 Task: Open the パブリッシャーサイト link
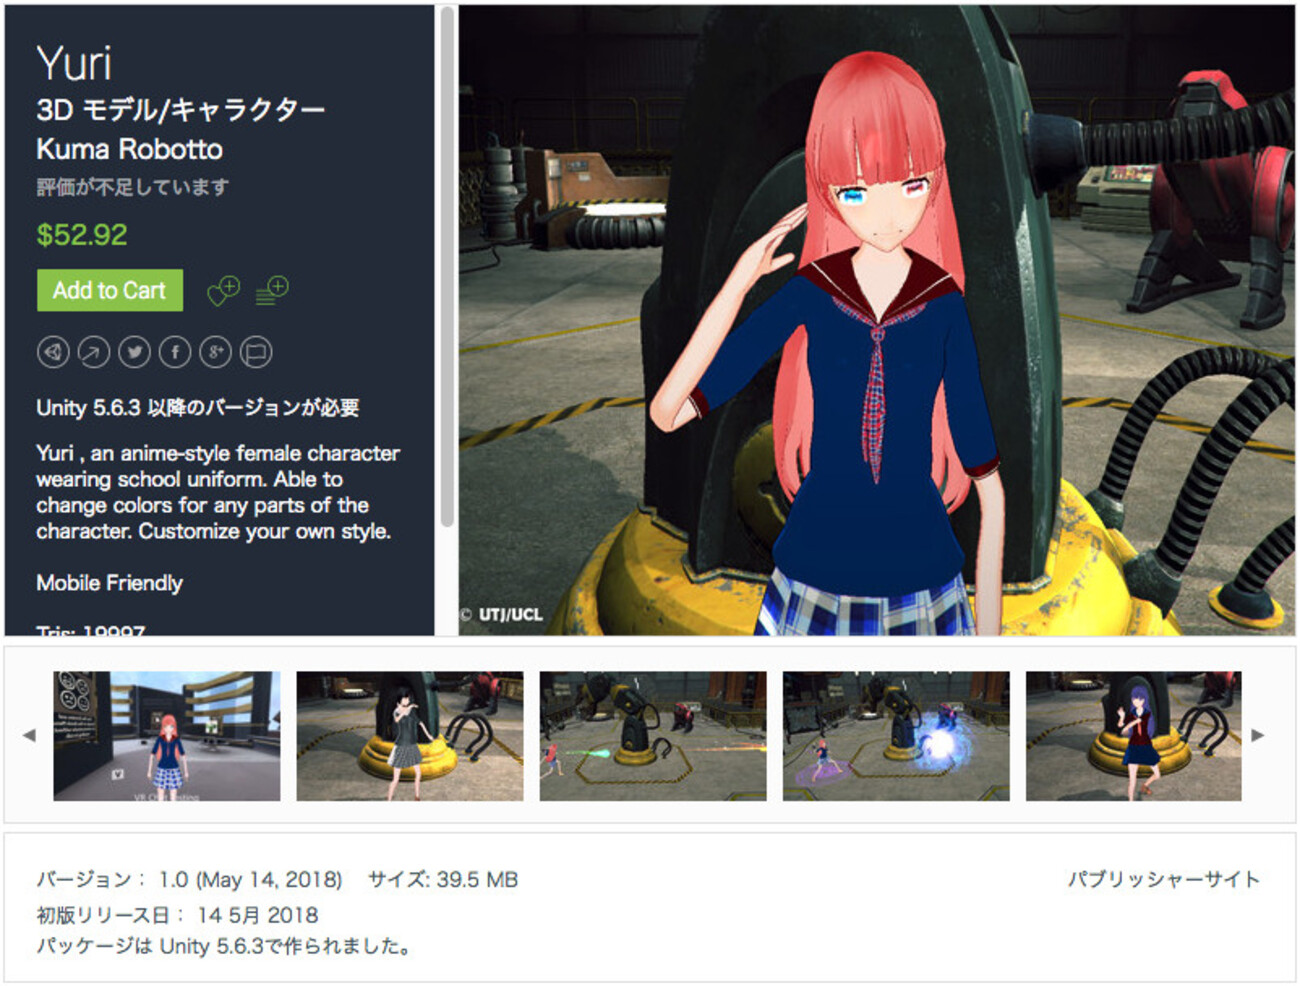(1164, 879)
